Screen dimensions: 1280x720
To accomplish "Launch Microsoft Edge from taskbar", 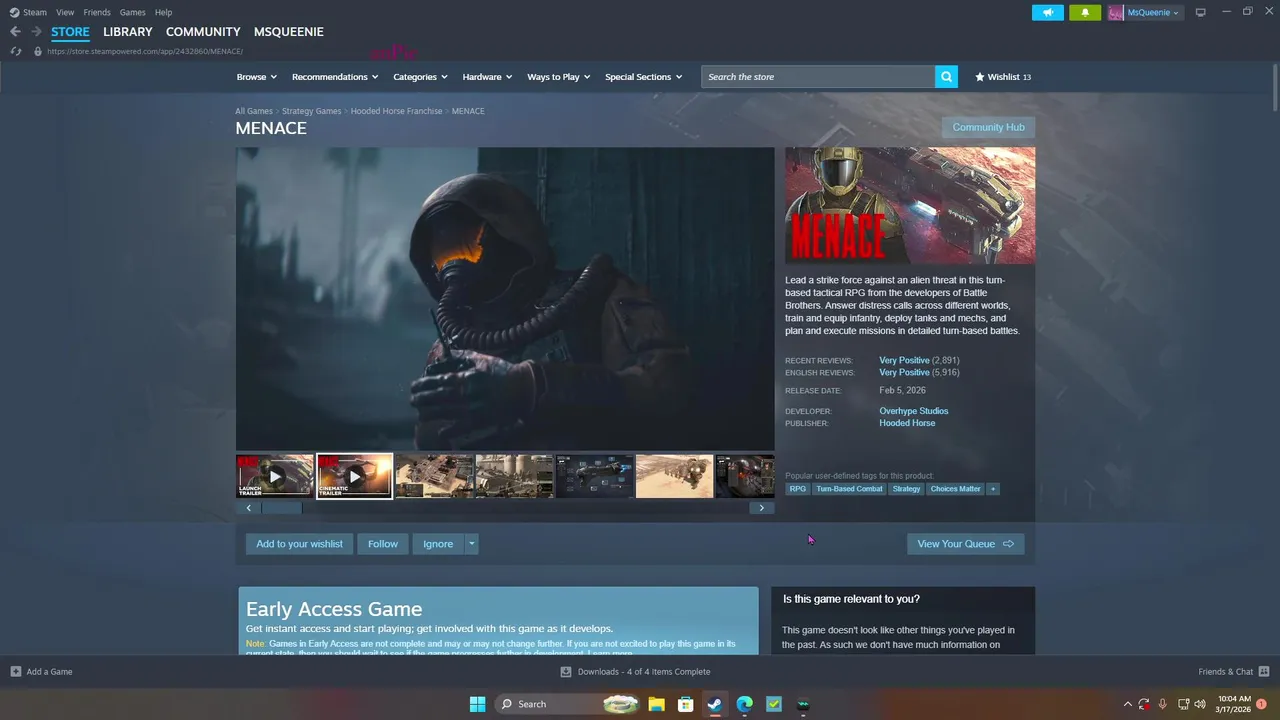I will click(745, 704).
